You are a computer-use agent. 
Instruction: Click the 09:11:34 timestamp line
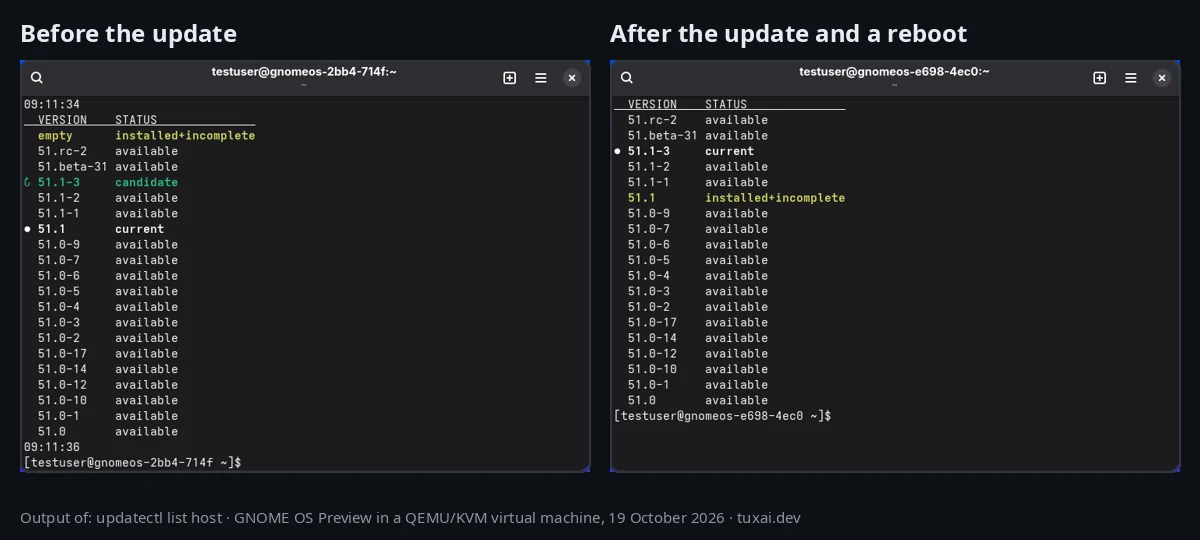52,104
